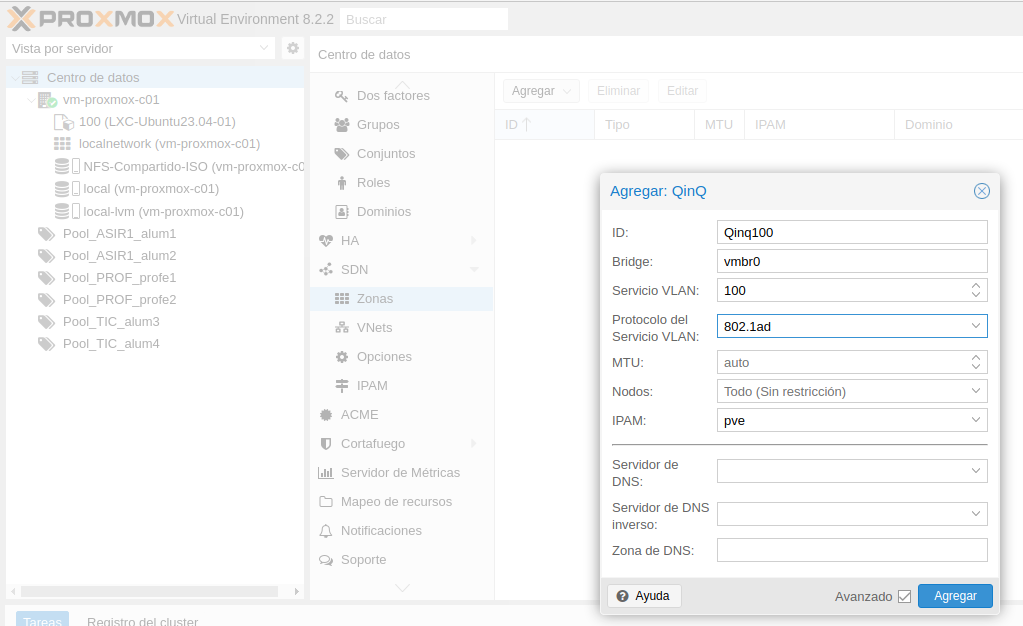
Task: Click IPAM signpost icon
Action: (x=342, y=386)
